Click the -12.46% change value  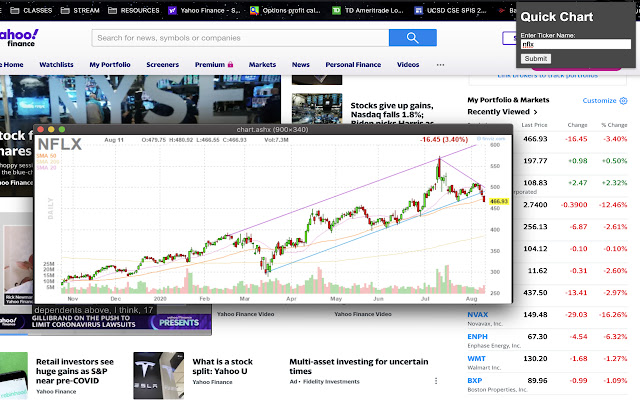point(613,205)
